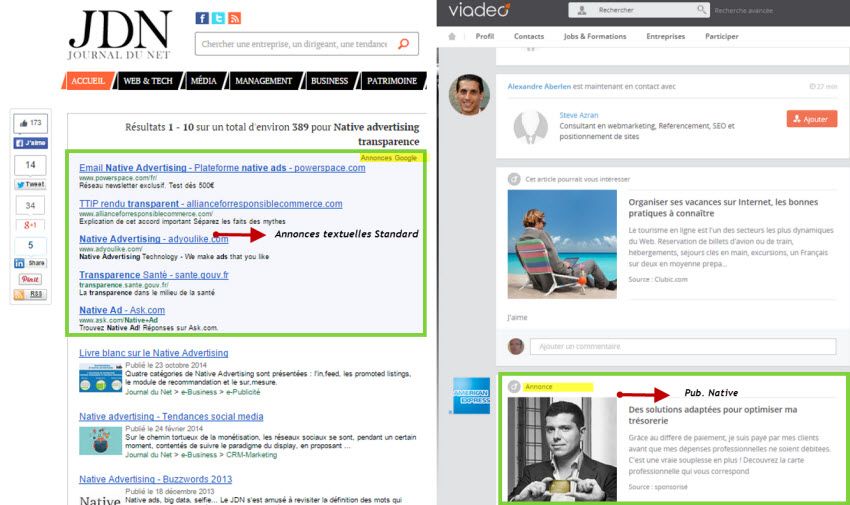The height and width of the screenshot is (505, 850).
Task: Open the beach vacation article image
Action: click(x=562, y=244)
